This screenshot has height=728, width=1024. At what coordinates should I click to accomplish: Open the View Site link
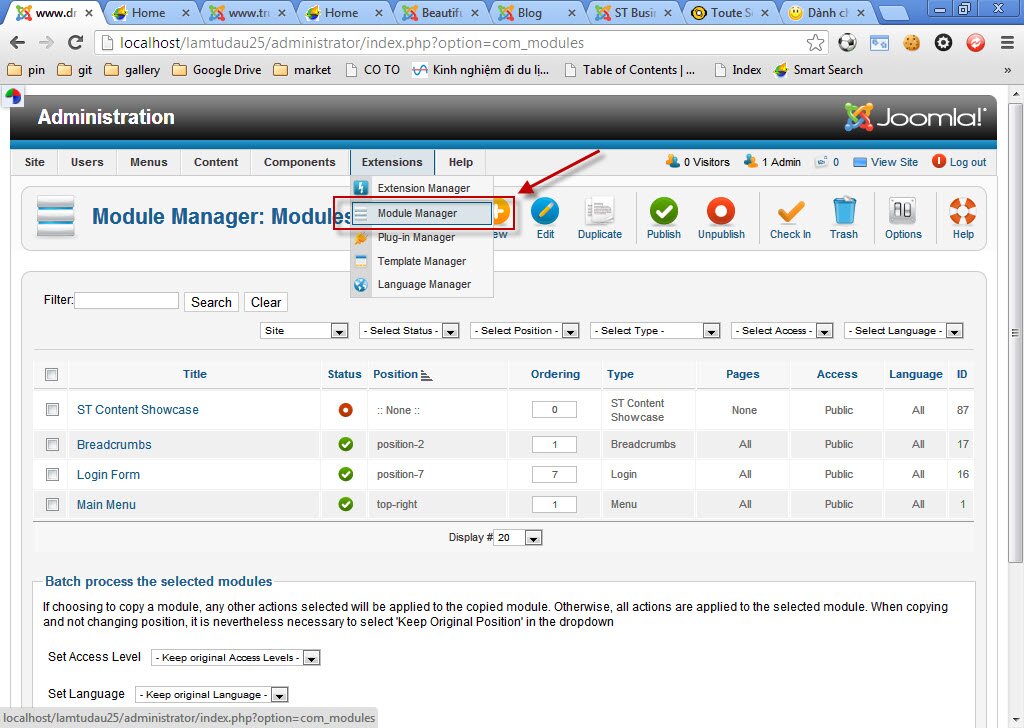click(894, 162)
